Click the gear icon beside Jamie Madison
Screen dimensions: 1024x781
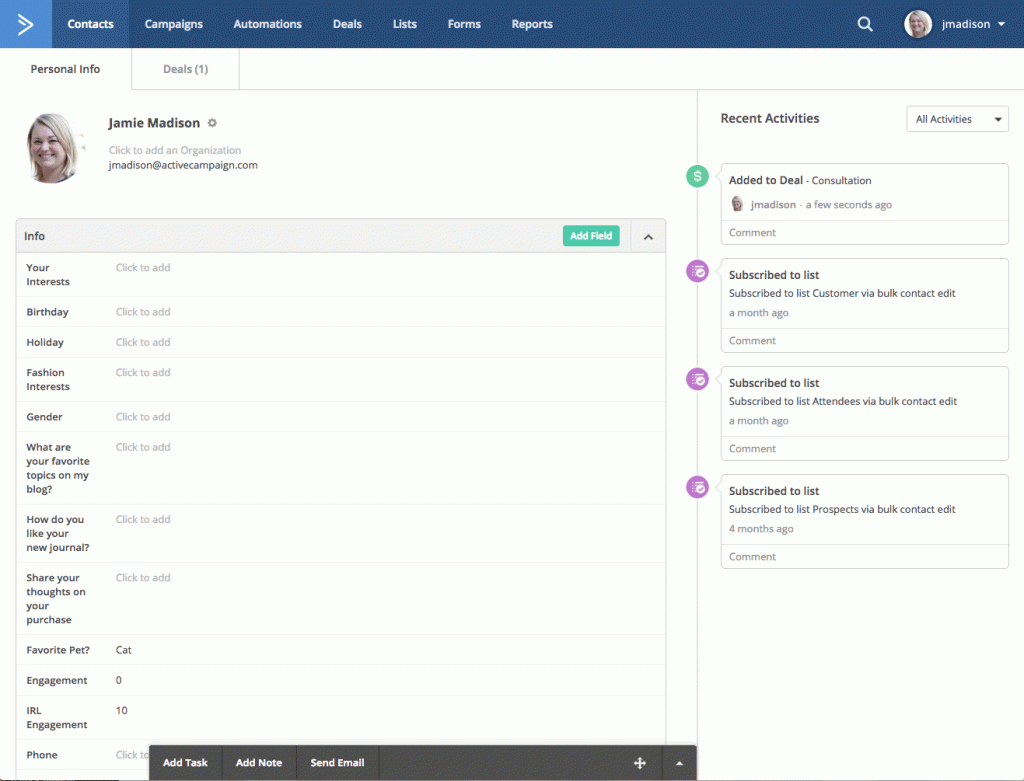(212, 123)
